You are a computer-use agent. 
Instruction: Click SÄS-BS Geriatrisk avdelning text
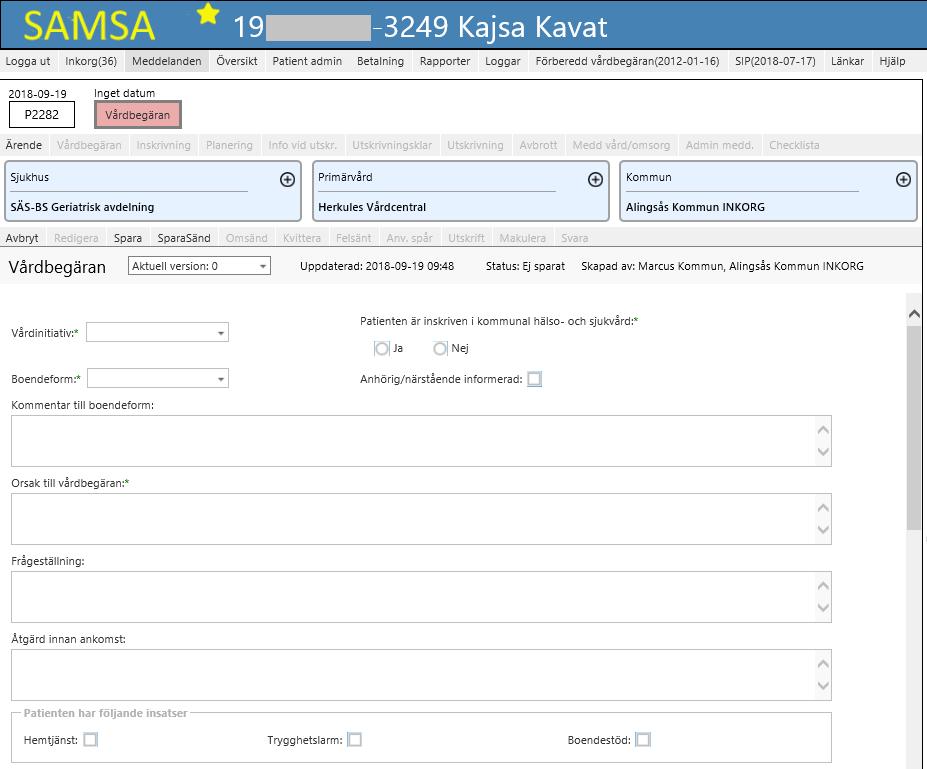(x=82, y=207)
